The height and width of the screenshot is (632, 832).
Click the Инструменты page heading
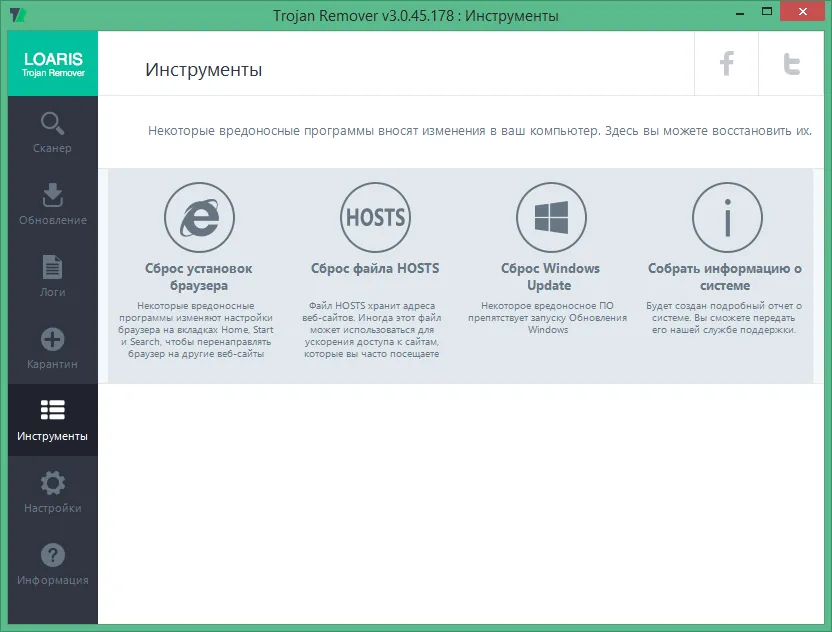[204, 70]
